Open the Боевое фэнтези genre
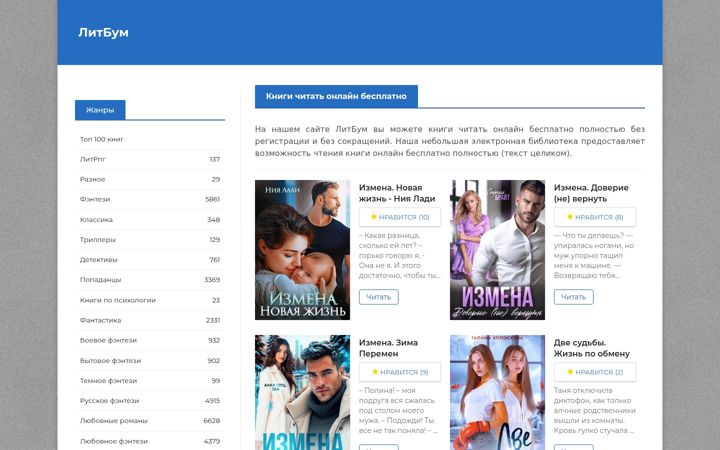Viewport: 720px width, 450px height. 108,340
